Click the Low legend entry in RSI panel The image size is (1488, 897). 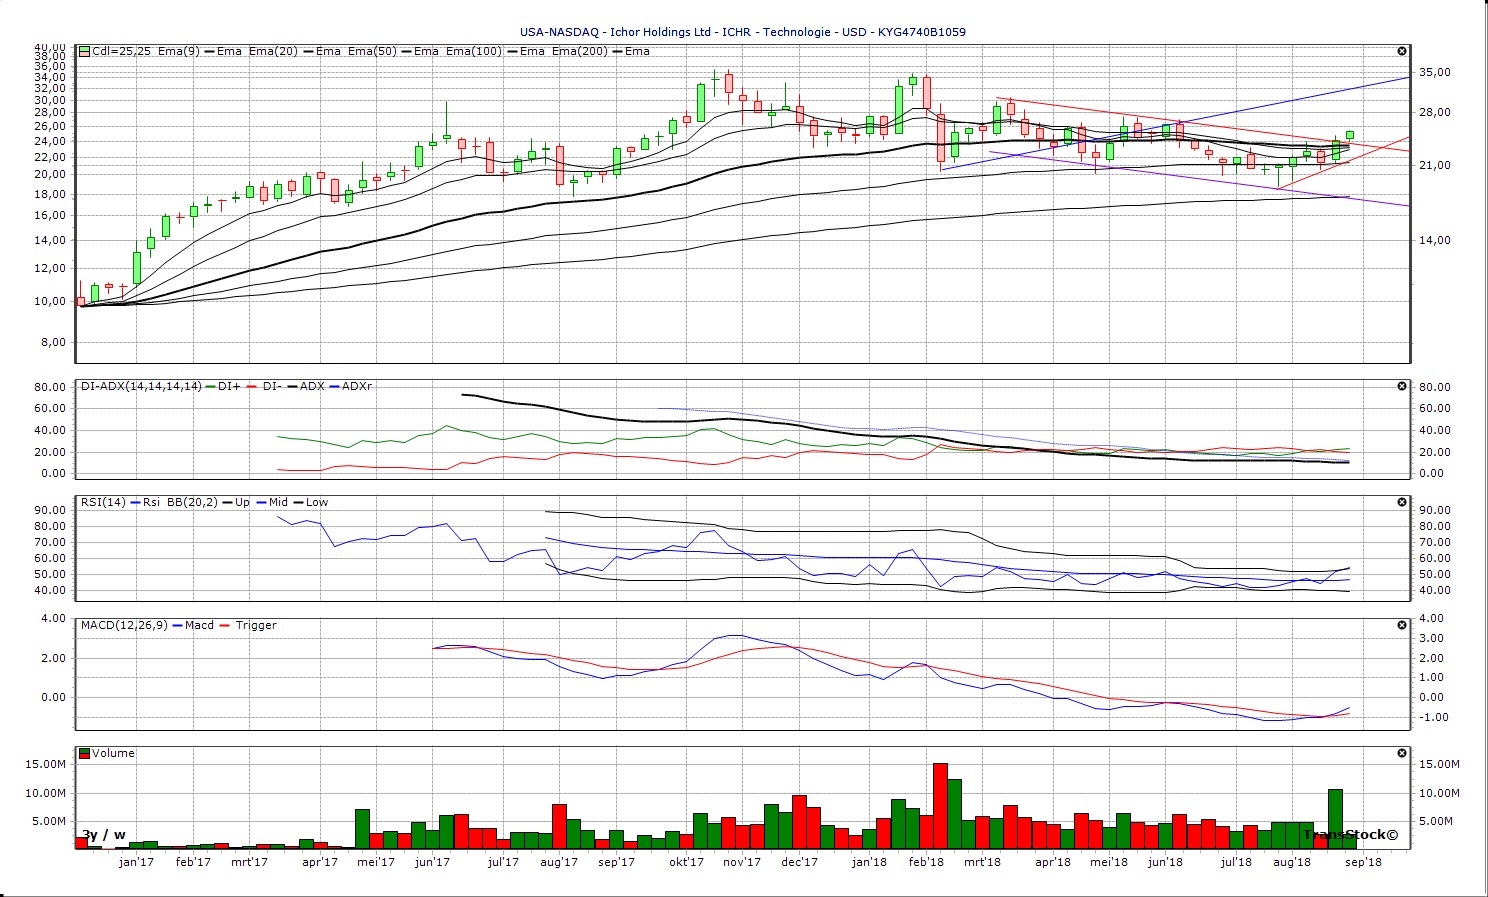(310, 502)
